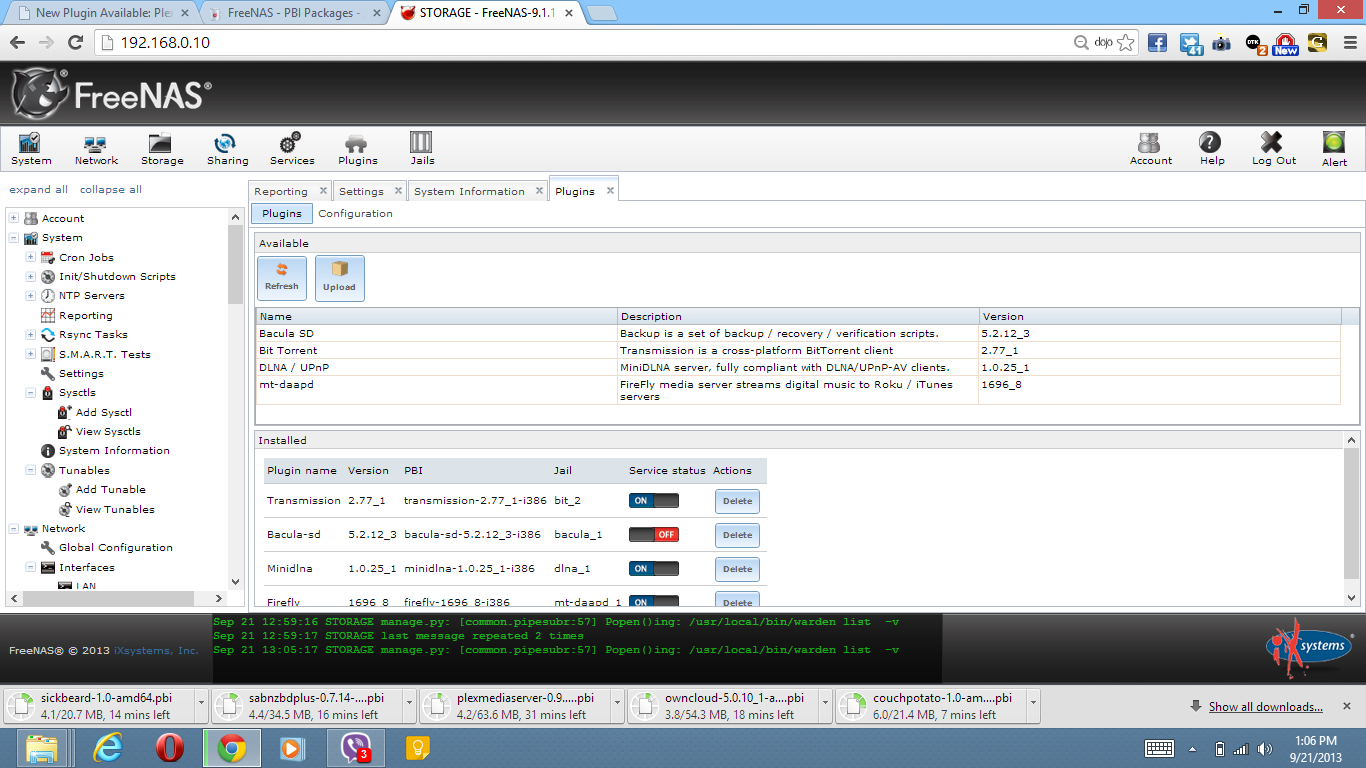Viewport: 1366px width, 768px height.
Task: Expand the Init/Shutdown Scripts node
Action: tap(31, 277)
